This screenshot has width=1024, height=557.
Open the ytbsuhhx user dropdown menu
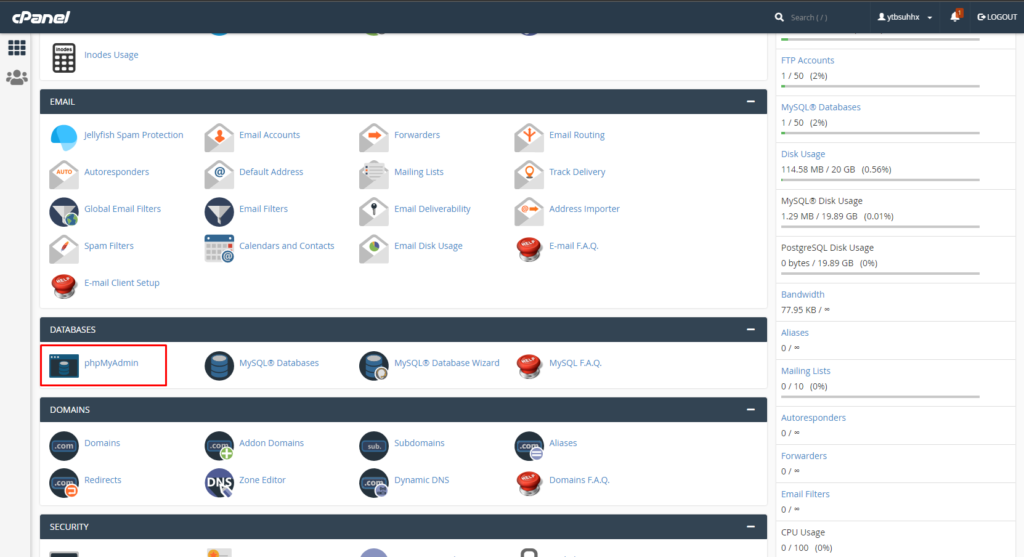pos(905,17)
